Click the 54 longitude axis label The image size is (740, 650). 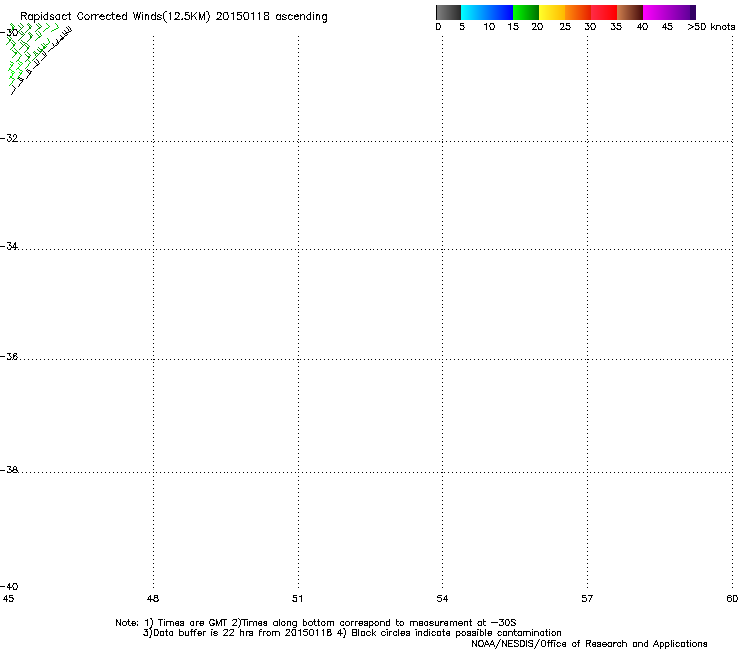(442, 599)
